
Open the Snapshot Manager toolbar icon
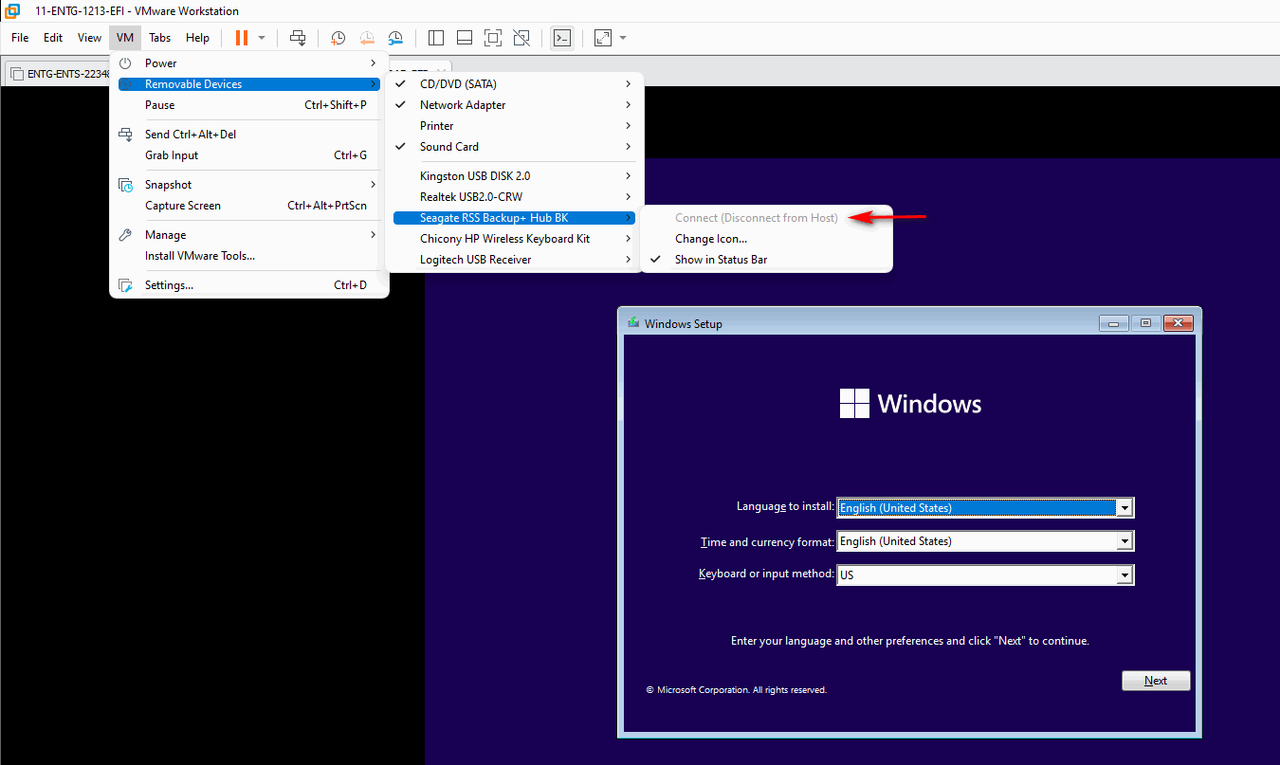point(396,38)
